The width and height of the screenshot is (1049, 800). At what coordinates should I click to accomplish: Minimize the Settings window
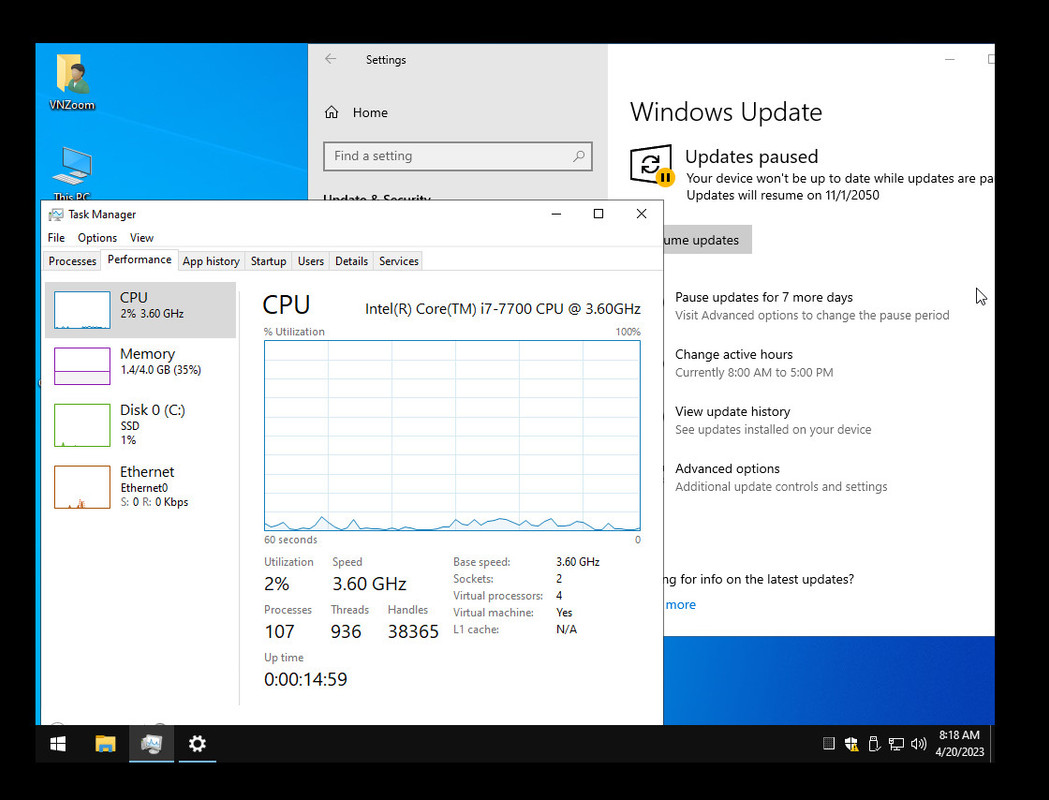(x=949, y=60)
